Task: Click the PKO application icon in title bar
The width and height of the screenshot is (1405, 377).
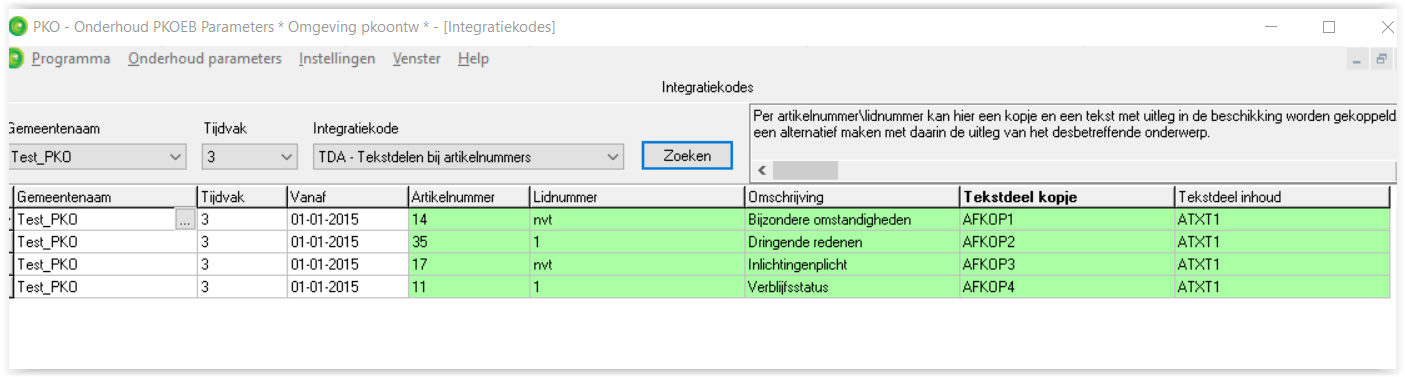Action: click(x=17, y=27)
